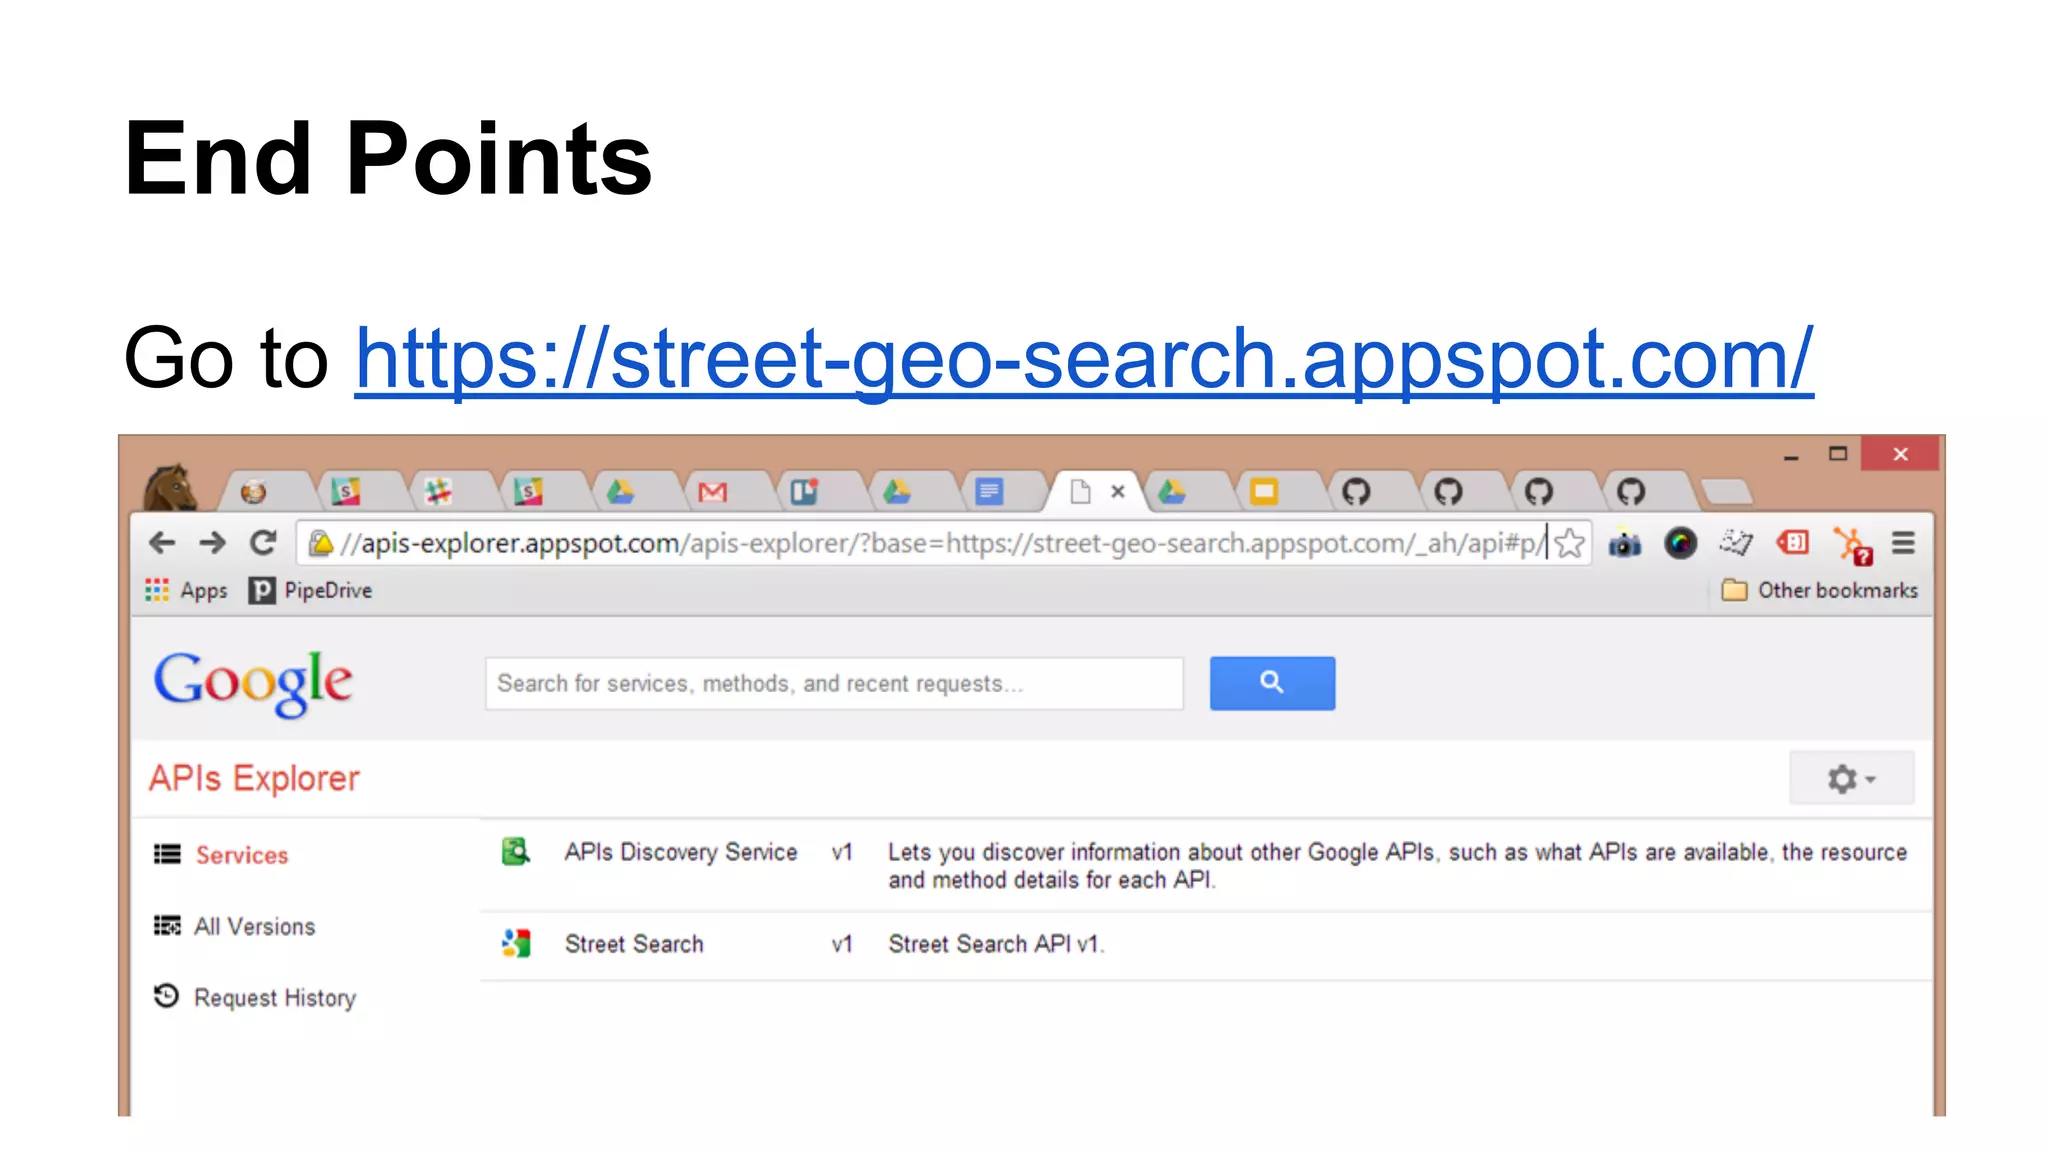This screenshot has height=1152, width=2048.
Task: Switch to the yellow Google Slides tab
Action: point(1265,492)
